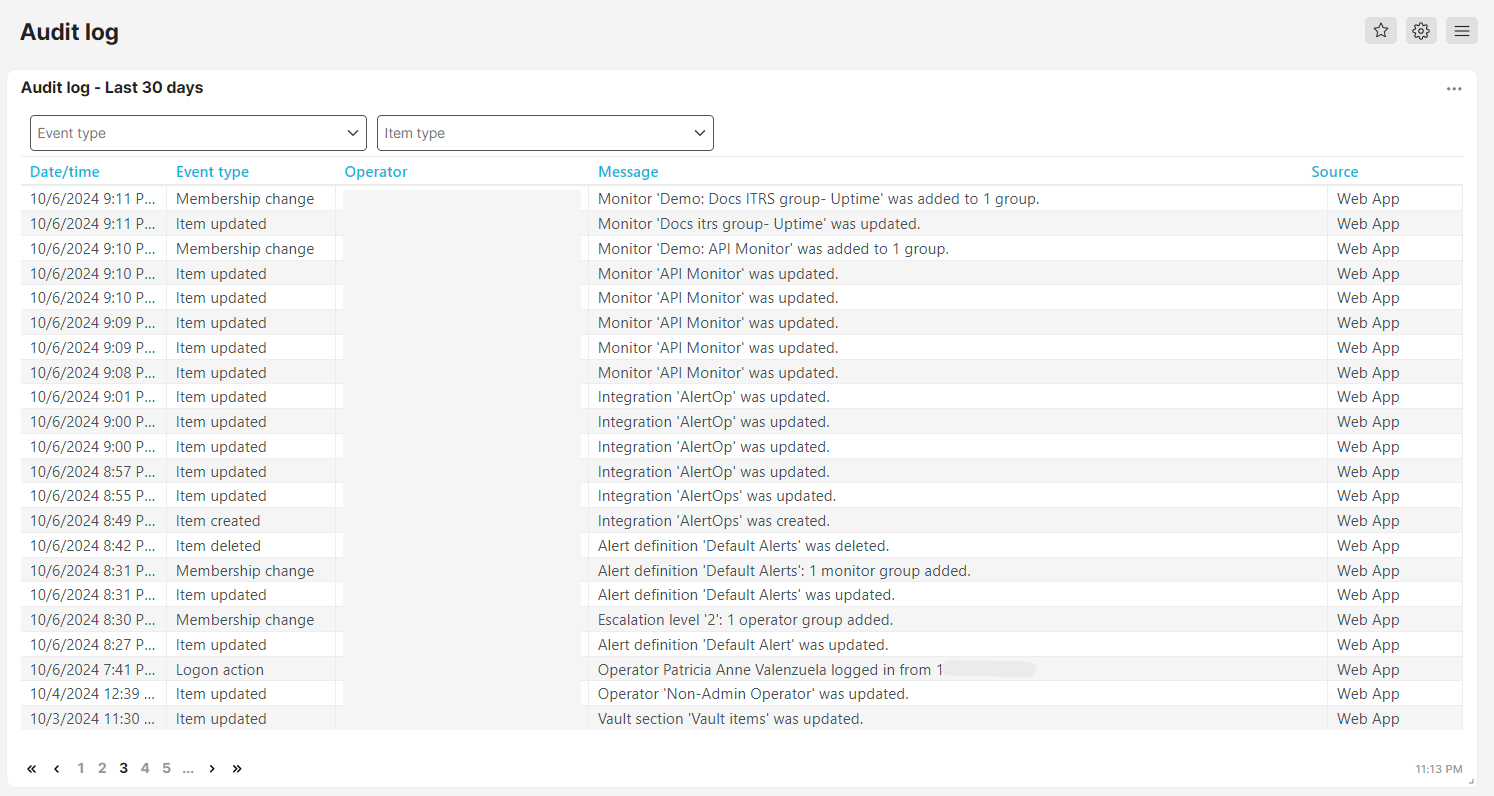Select message Vault section 'Vault items' updated
Screen dimensions: 1494x796
730,719
